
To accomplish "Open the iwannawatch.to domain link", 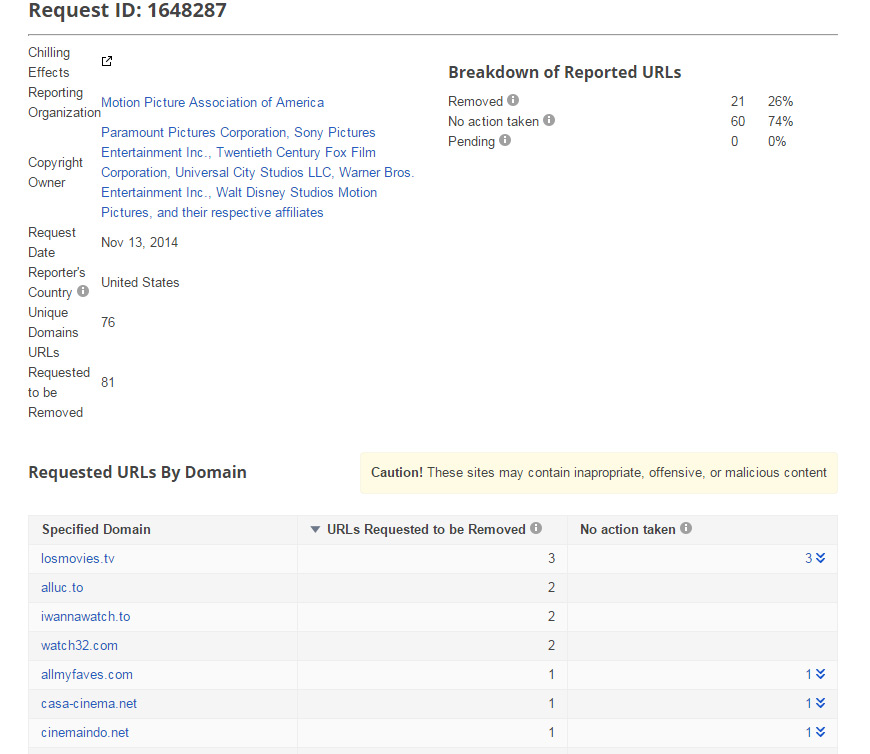I will 85,617.
